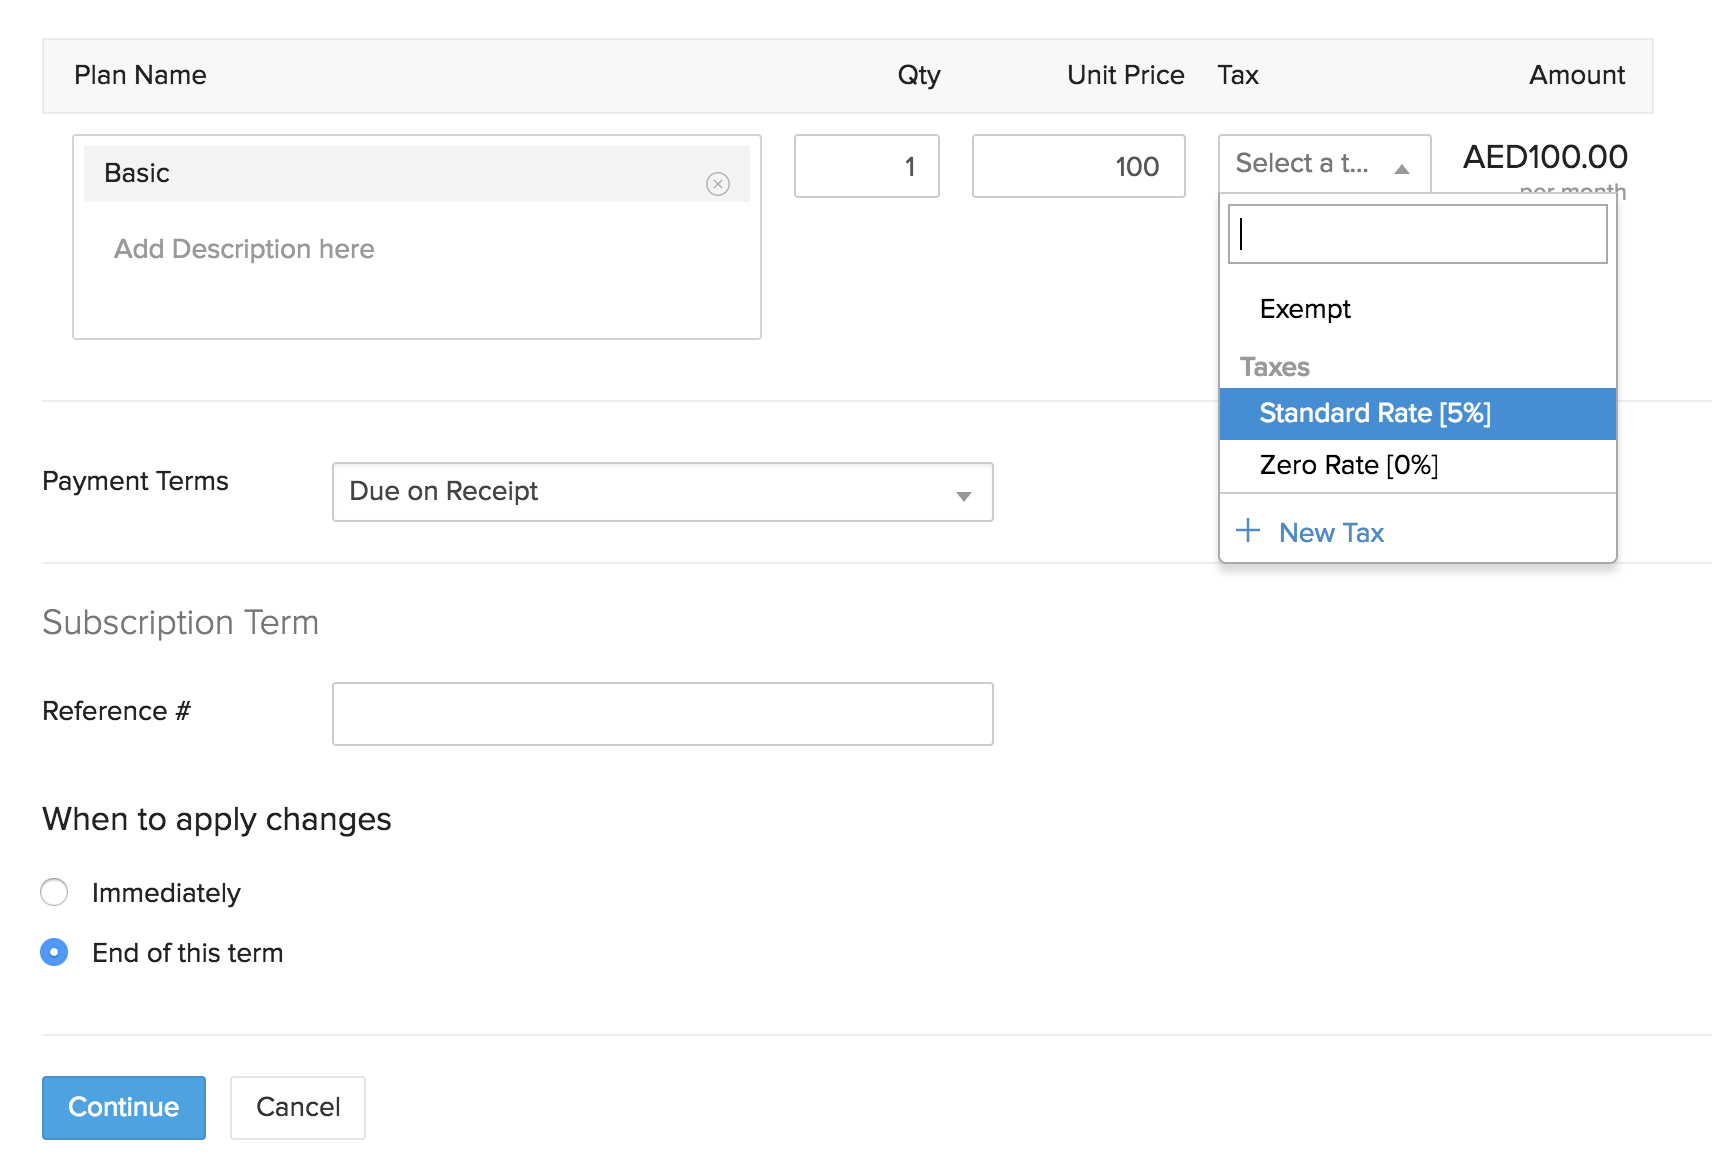
Task: Remove the Basic plan from the line items
Action: point(719,182)
